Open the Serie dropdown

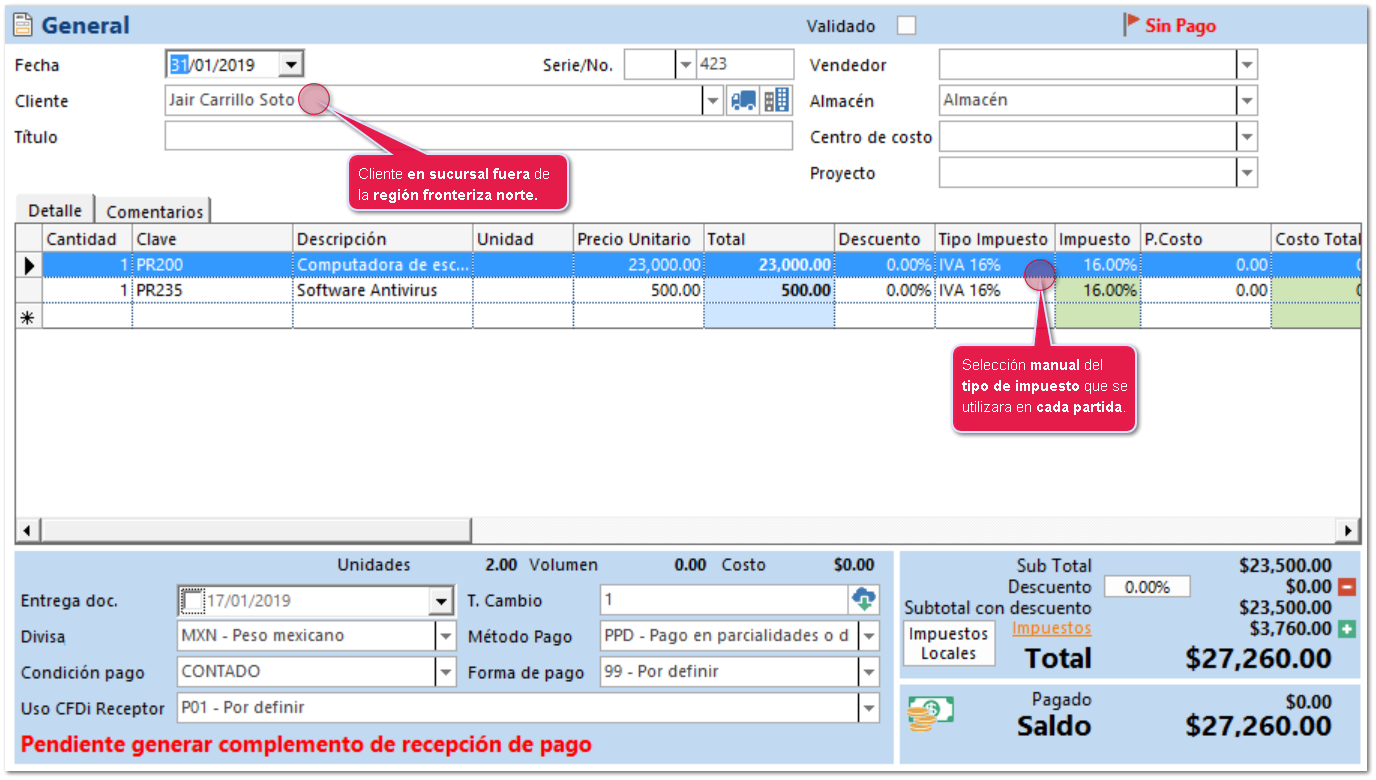(686, 64)
